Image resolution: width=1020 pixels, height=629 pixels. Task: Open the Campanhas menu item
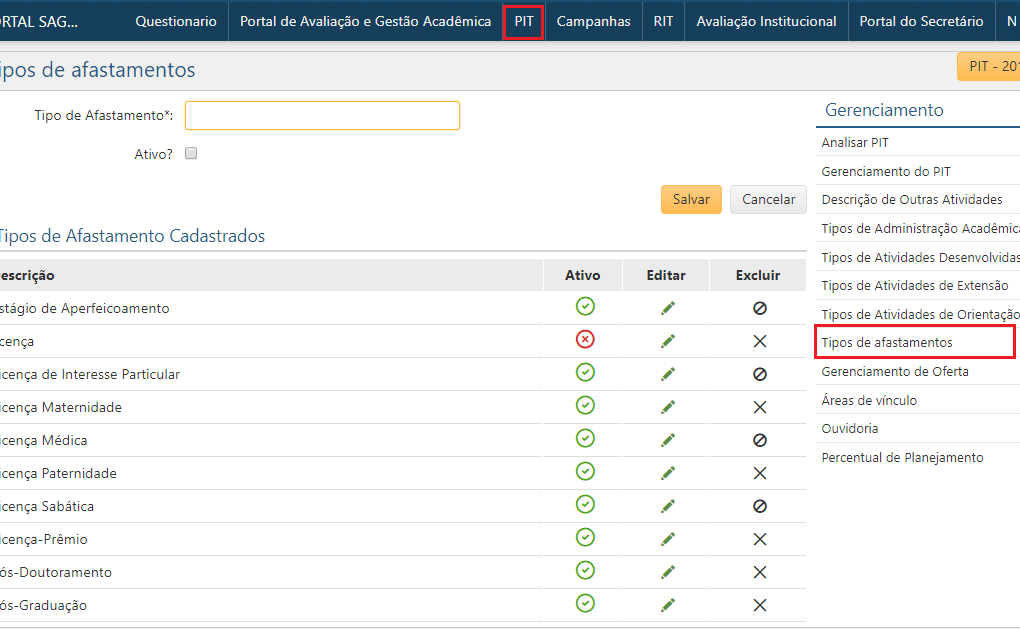[593, 21]
